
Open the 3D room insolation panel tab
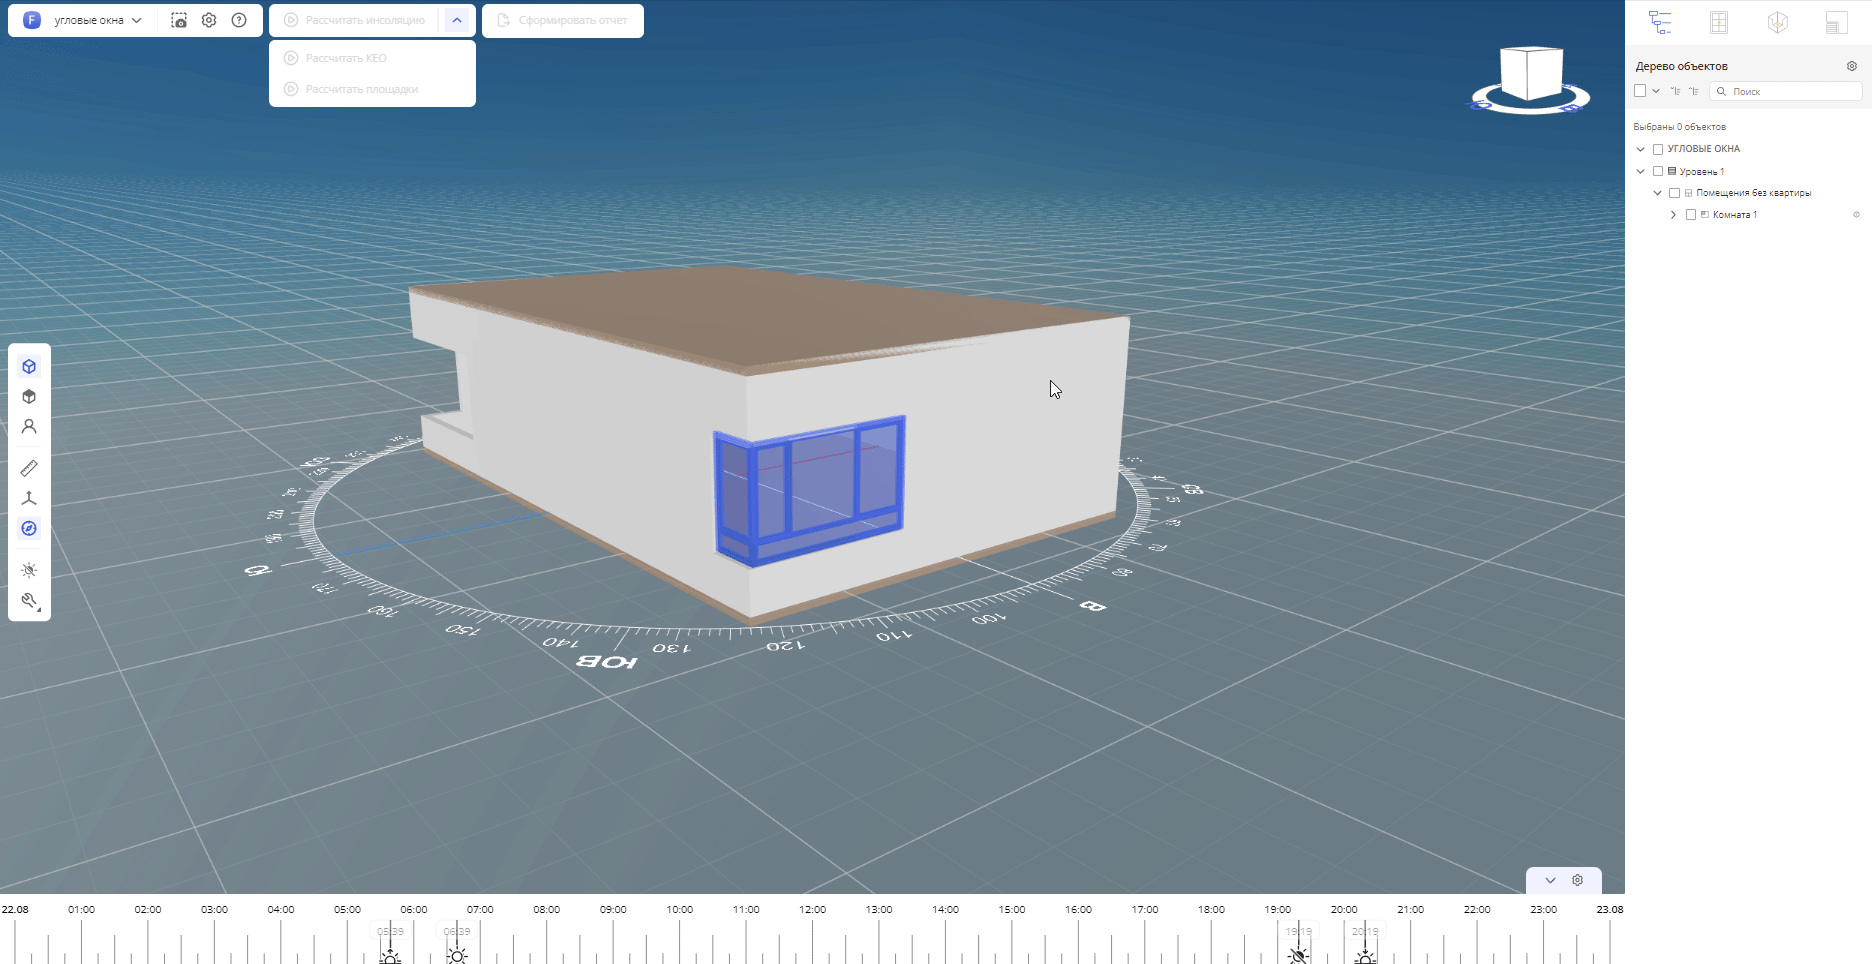point(1777,22)
